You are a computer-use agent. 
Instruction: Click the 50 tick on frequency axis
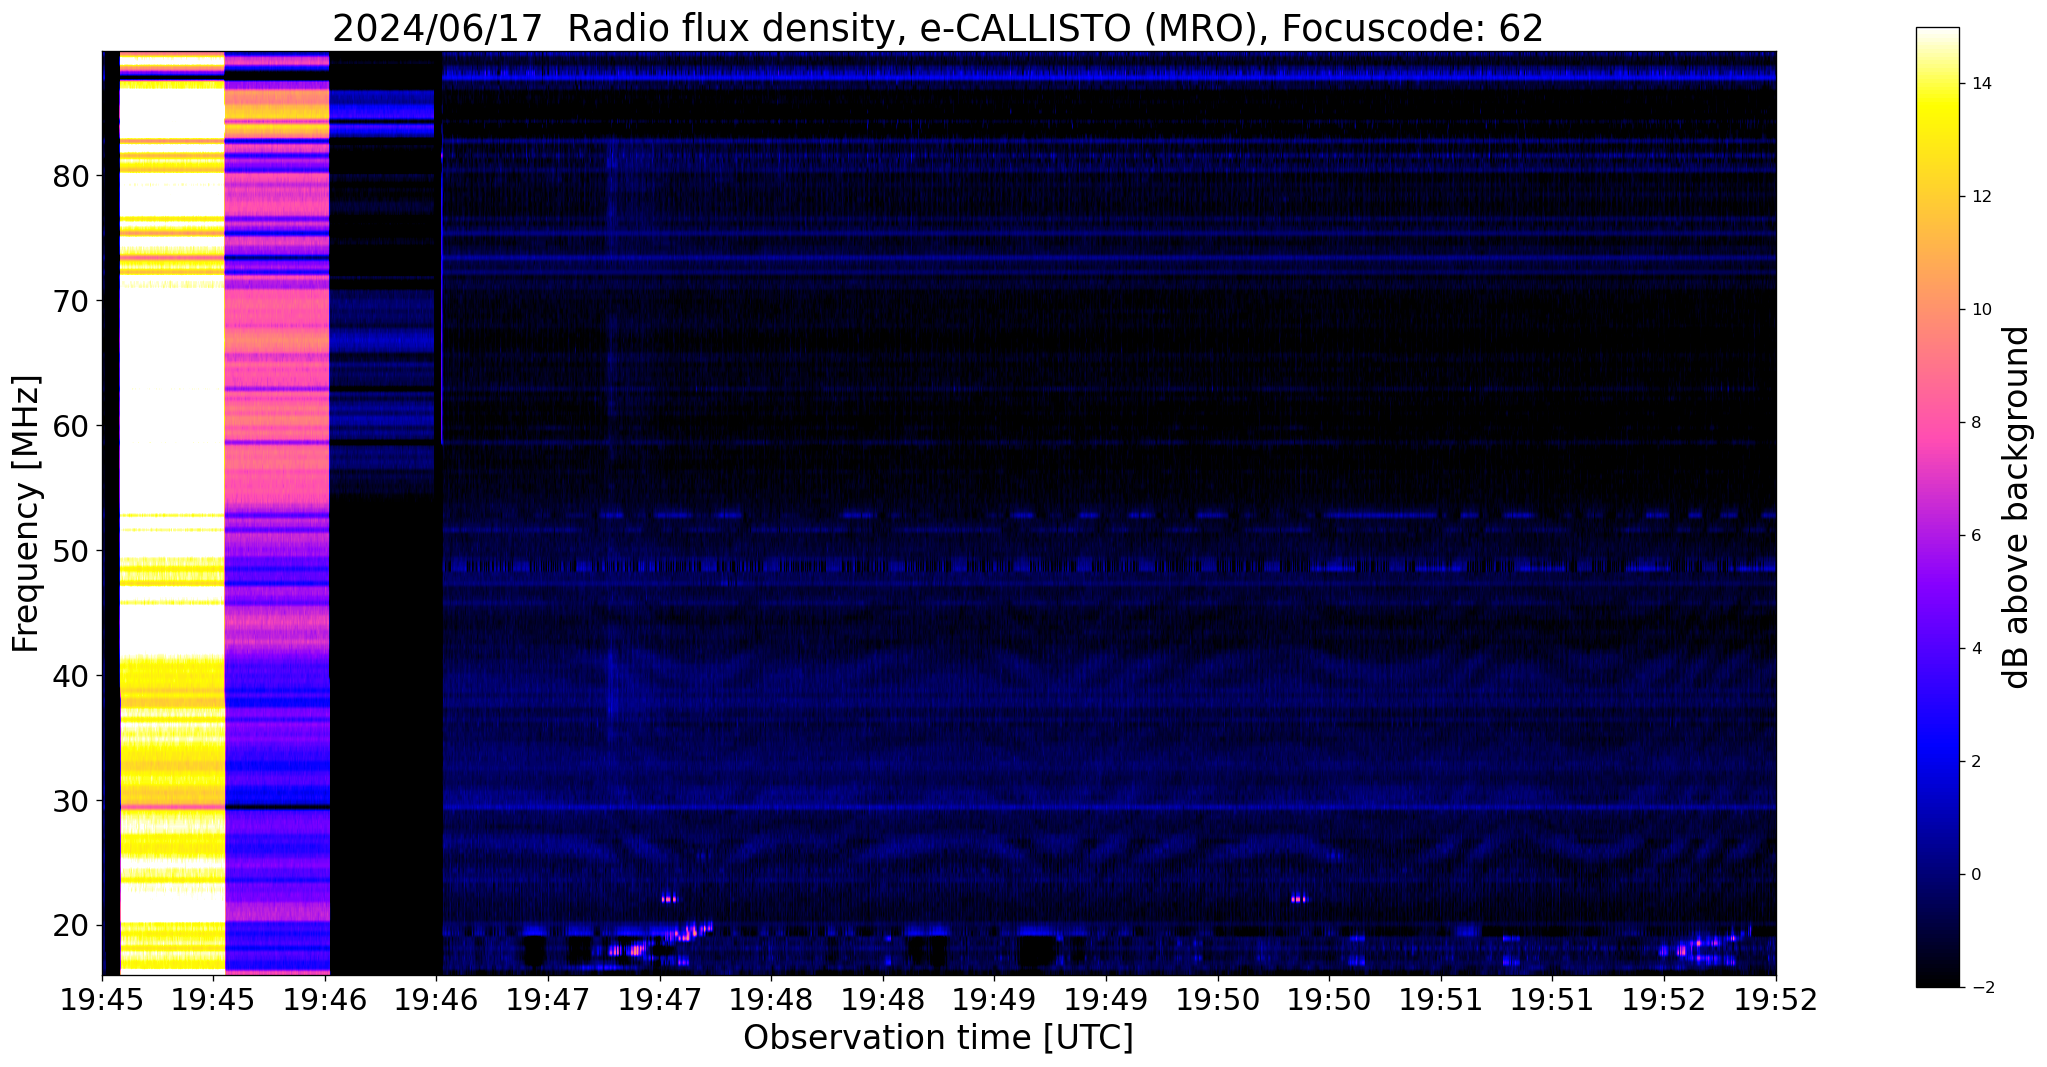click(x=71, y=551)
